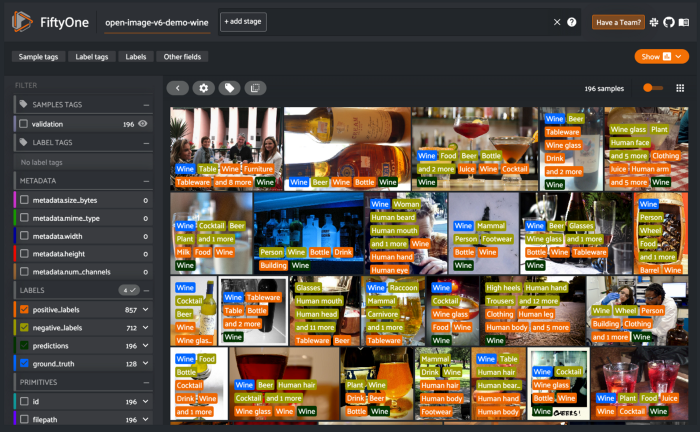The image size is (700, 432).
Task: Toggle the validation tag eye icon
Action: [x=142, y=124]
